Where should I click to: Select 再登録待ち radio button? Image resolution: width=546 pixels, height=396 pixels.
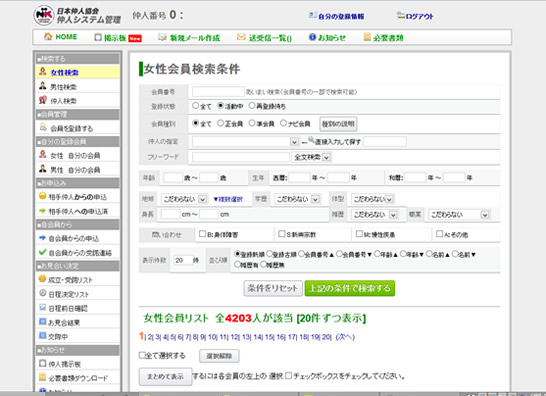point(252,105)
